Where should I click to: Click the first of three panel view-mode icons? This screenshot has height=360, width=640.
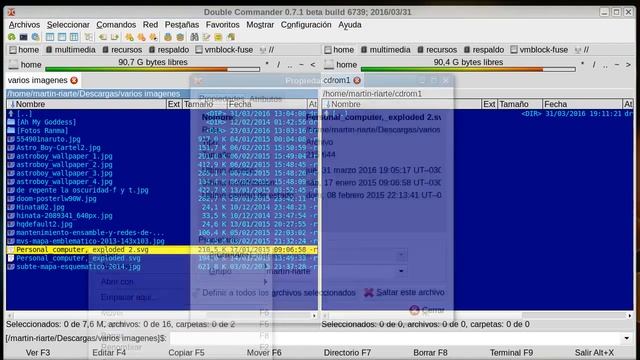(x=50, y=37)
